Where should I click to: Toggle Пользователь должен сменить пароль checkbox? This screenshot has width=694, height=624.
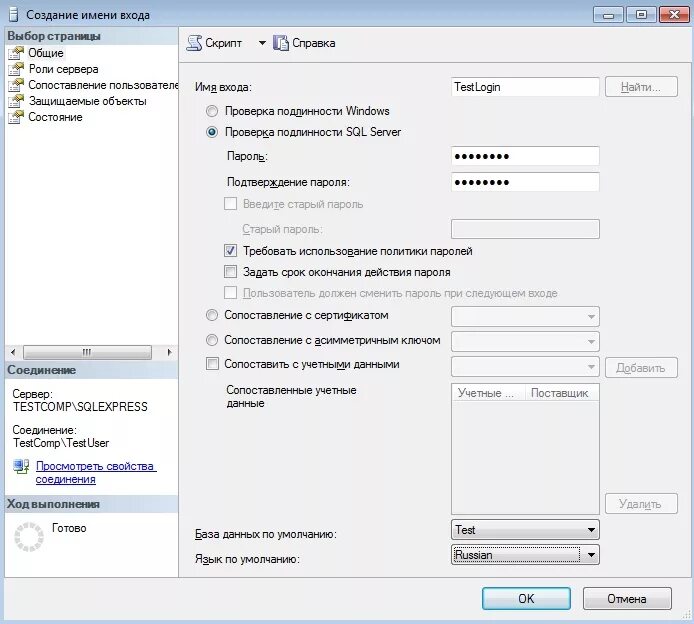coord(230,293)
